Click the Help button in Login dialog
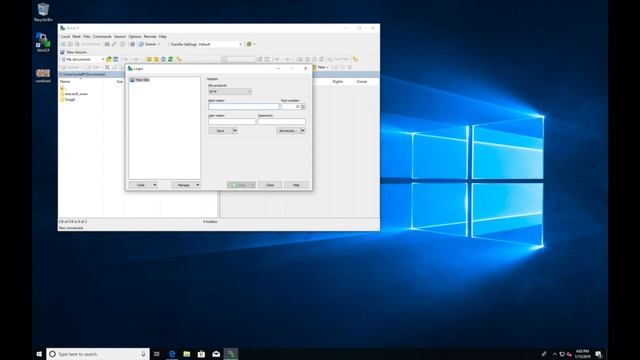 [x=296, y=185]
